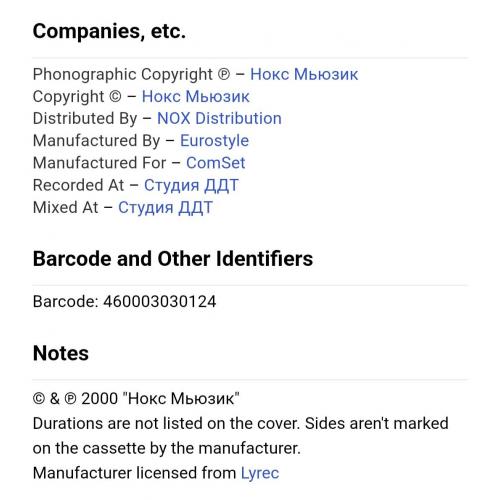
Task: Click the Companies, etc. section heading
Action: 109,31
